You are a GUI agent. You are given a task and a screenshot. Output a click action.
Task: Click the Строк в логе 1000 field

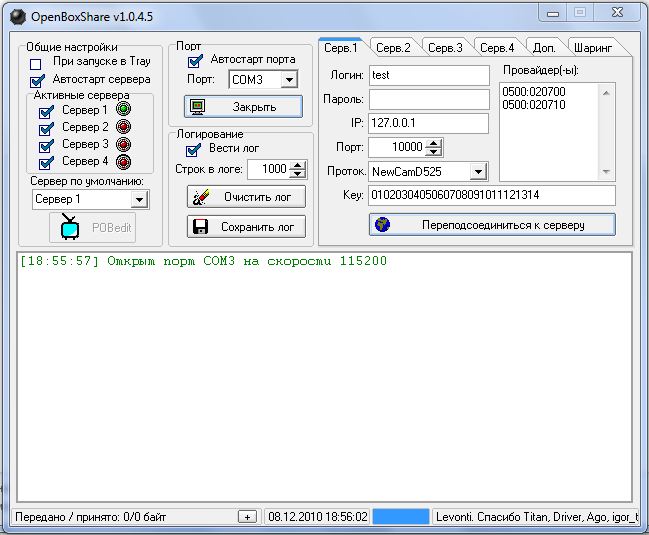(268, 169)
